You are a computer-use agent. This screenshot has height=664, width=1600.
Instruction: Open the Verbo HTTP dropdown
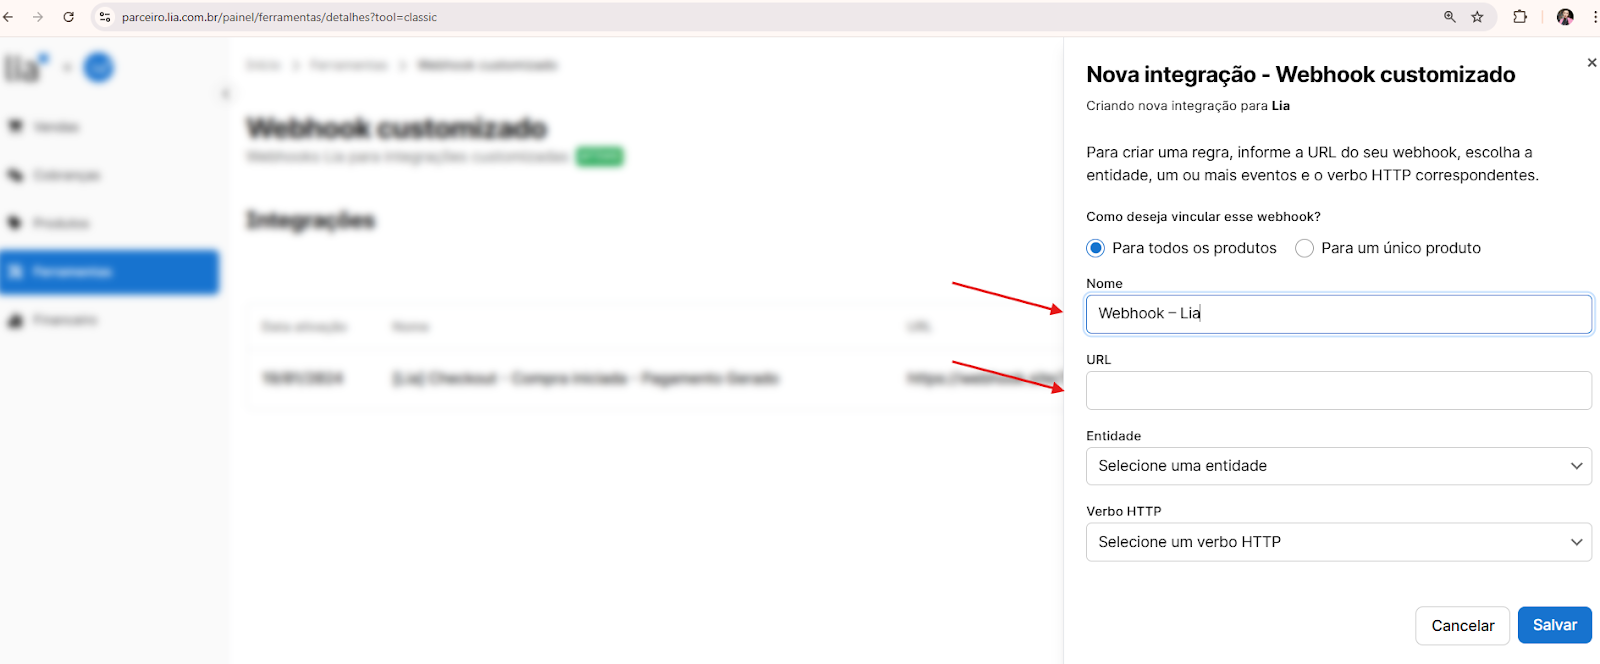[x=1338, y=542]
